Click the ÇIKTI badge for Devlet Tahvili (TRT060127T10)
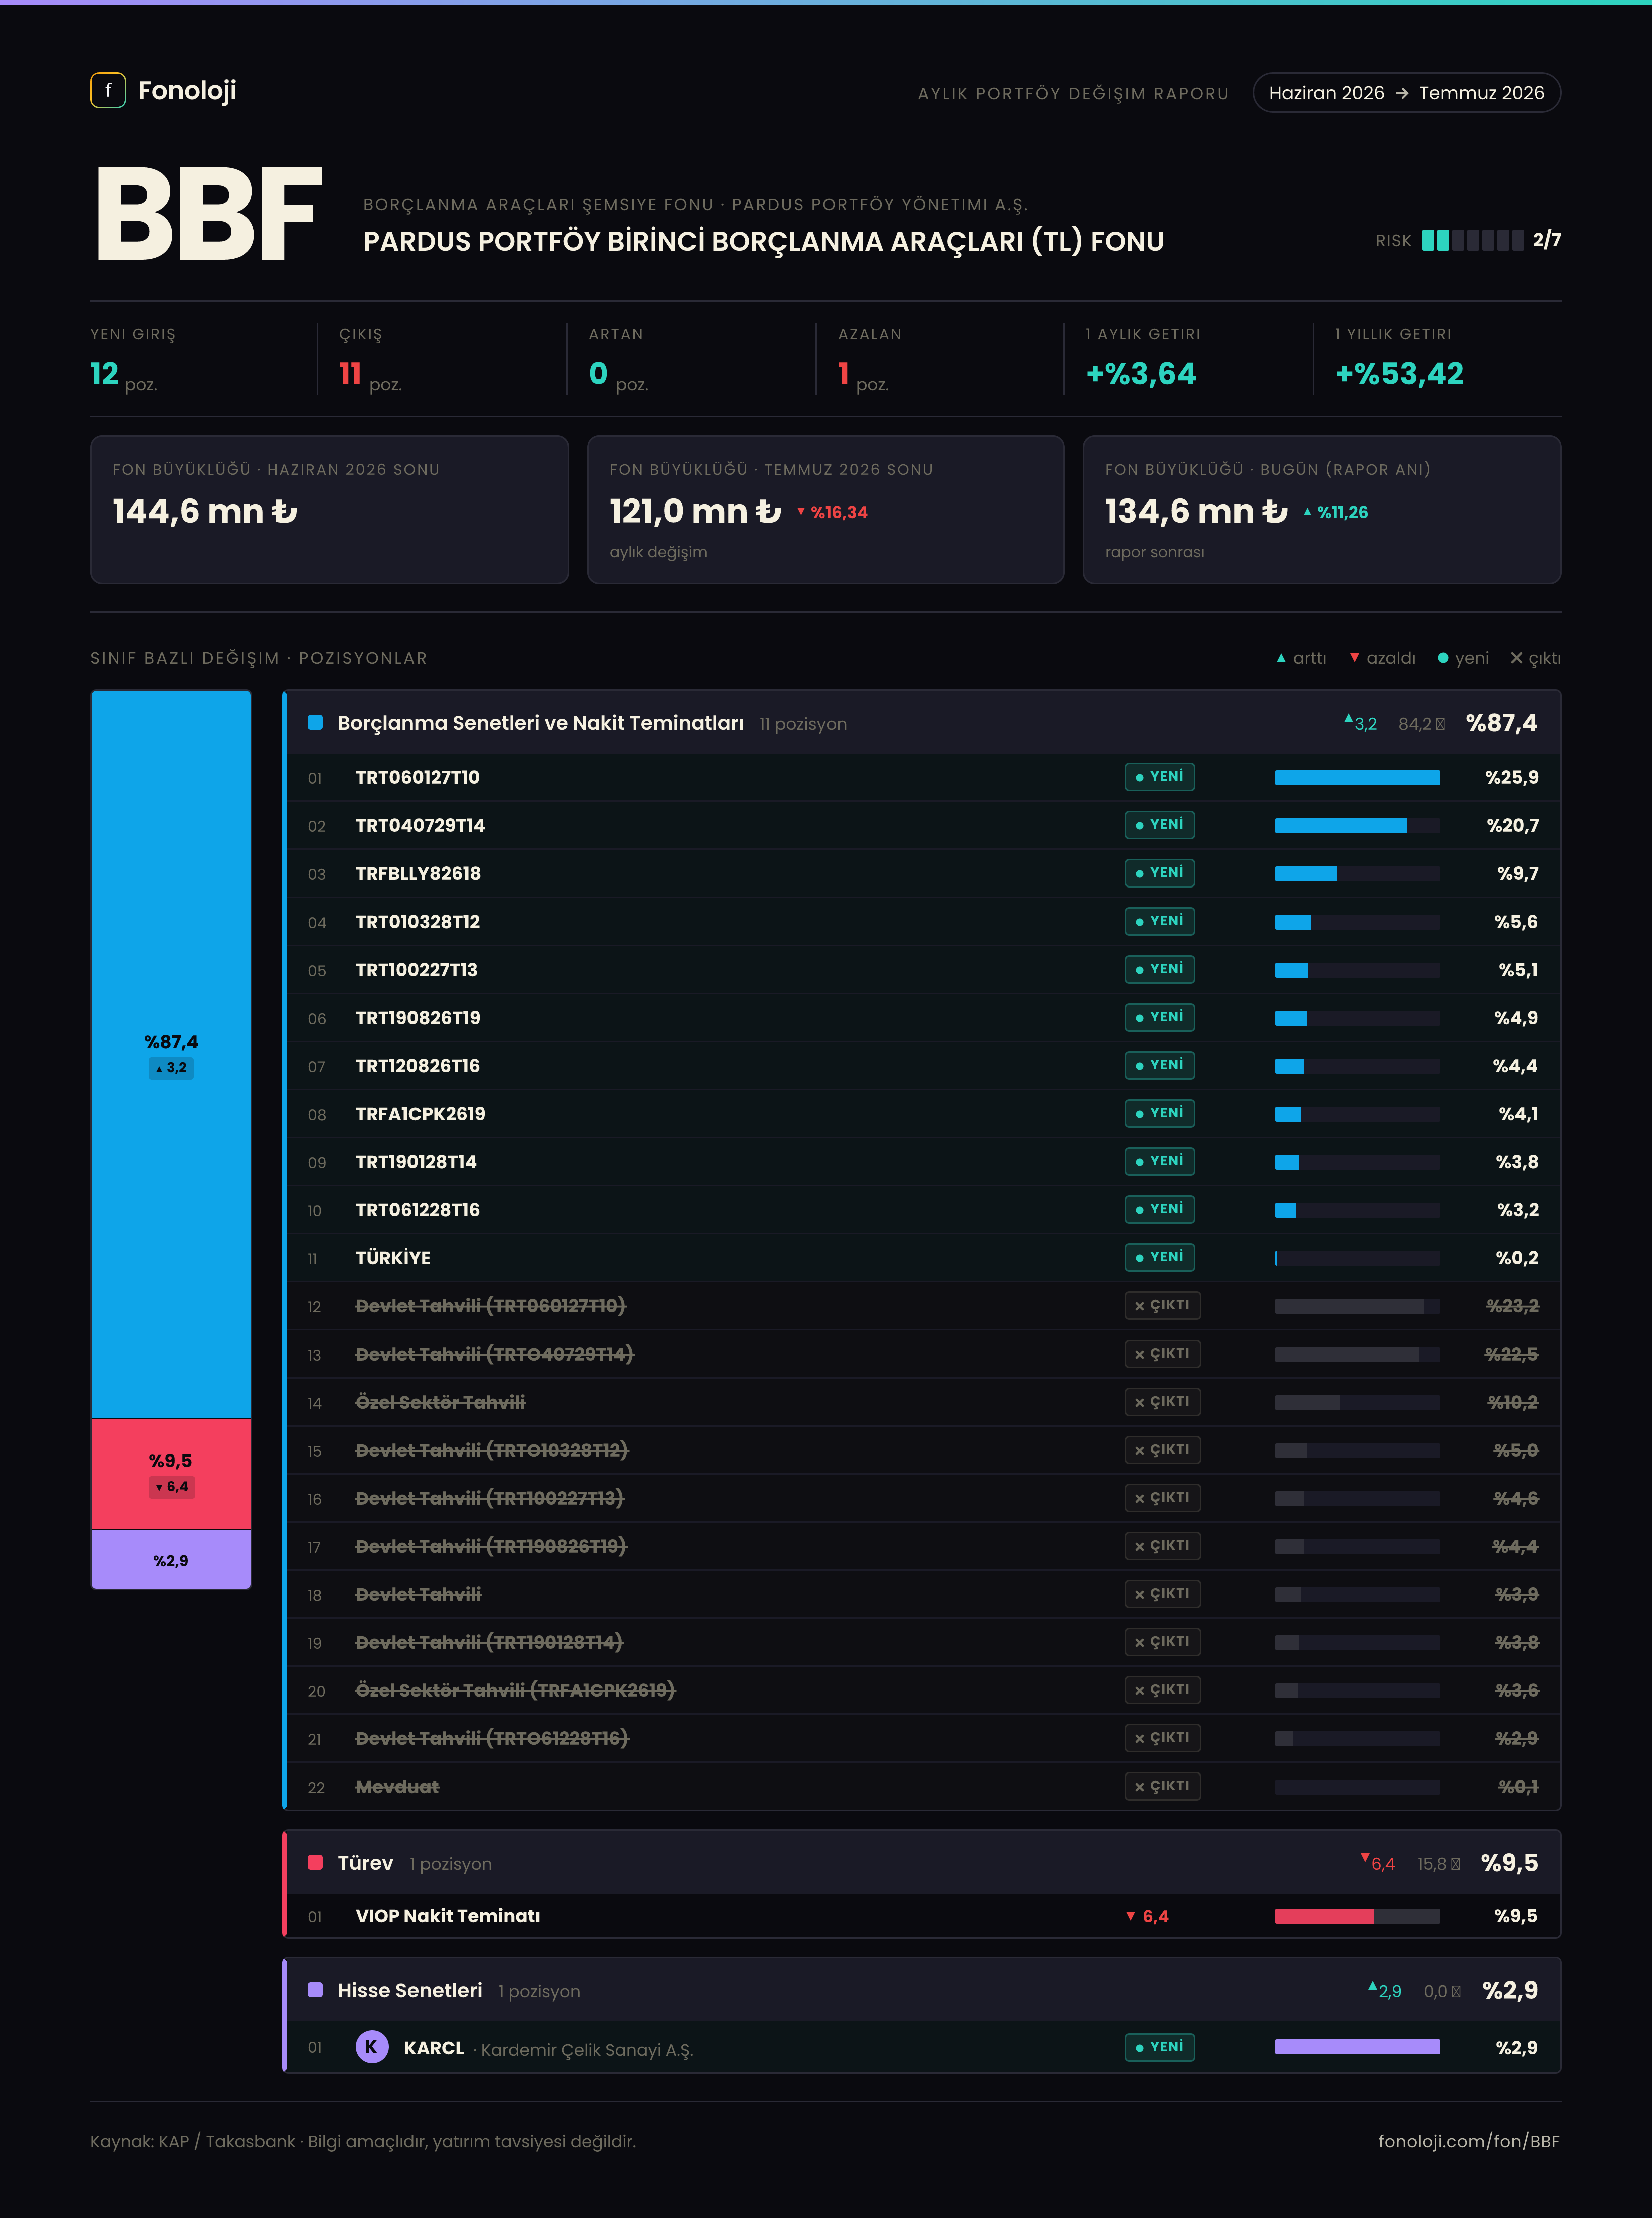 [1162, 1305]
